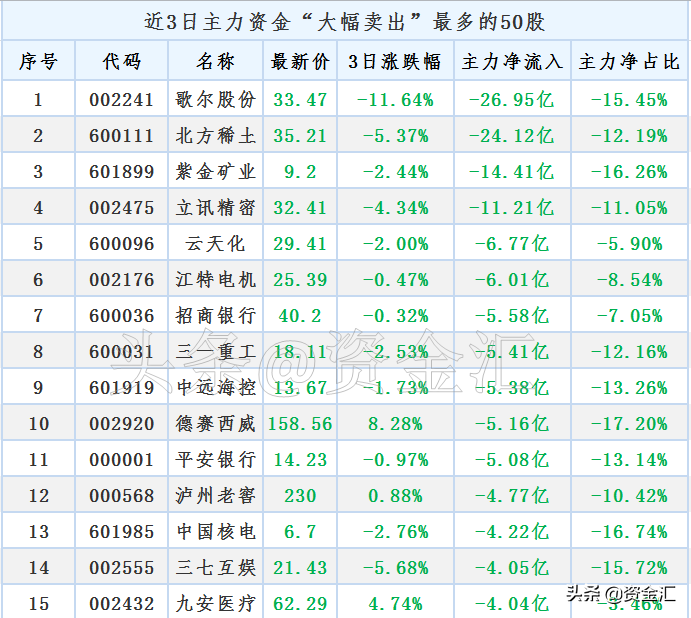Click 3-day change 4.74%
This screenshot has width=691, height=618.
click(395, 604)
